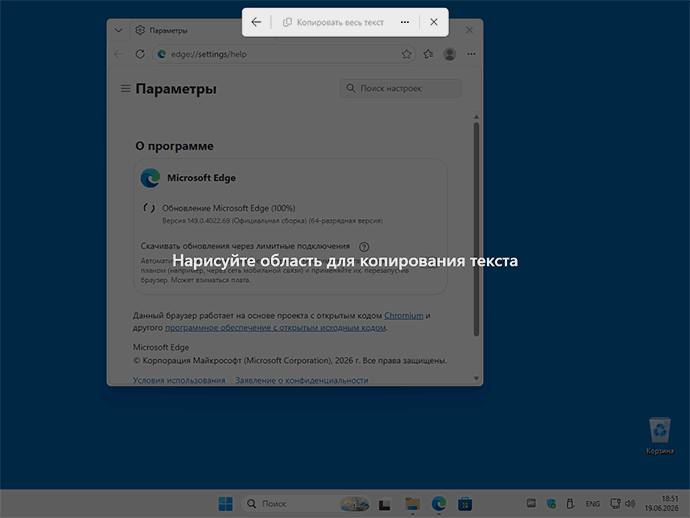Viewport: 690px width, 518px height.
Task: Refresh the Edge settings page
Action: pos(140,54)
